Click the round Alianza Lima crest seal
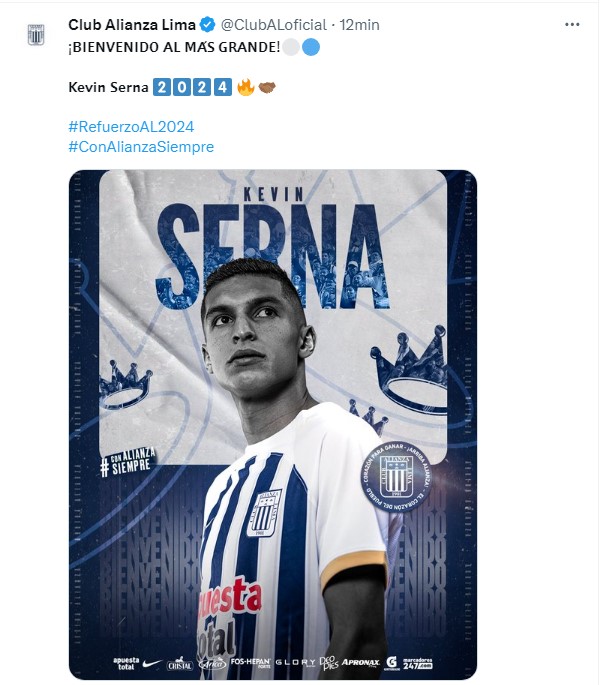This screenshot has width=600, height=685. (396, 477)
